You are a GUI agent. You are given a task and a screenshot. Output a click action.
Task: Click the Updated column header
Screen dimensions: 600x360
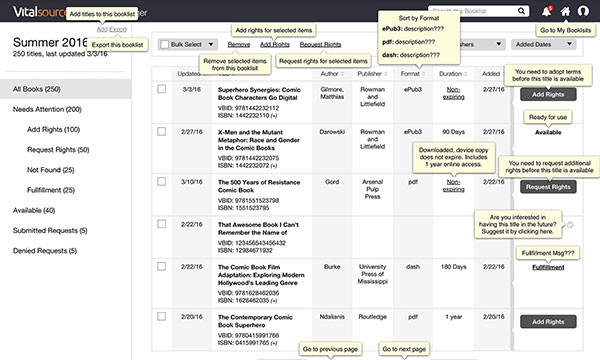click(188, 74)
